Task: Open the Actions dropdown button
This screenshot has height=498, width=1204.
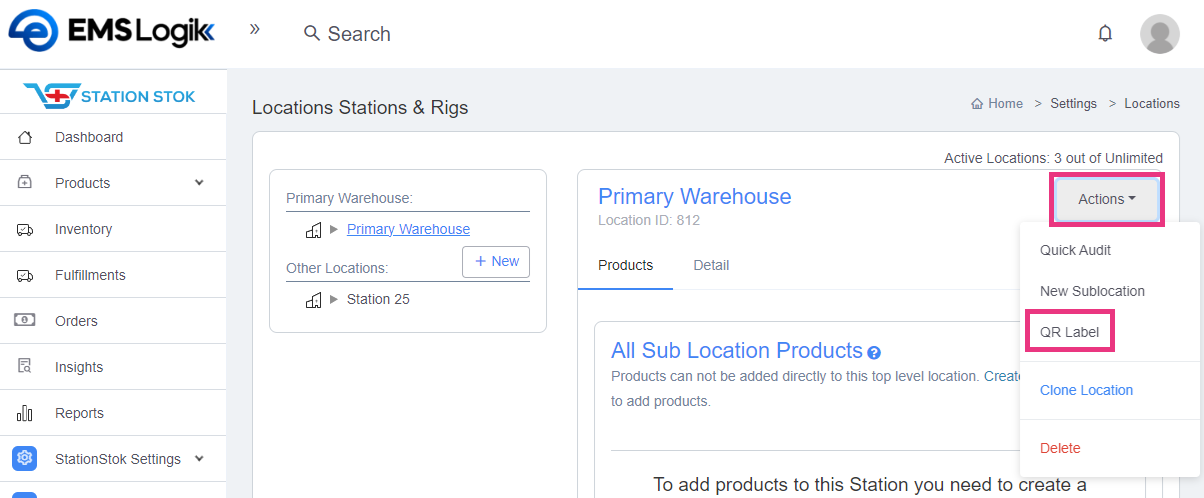Action: (x=1106, y=199)
